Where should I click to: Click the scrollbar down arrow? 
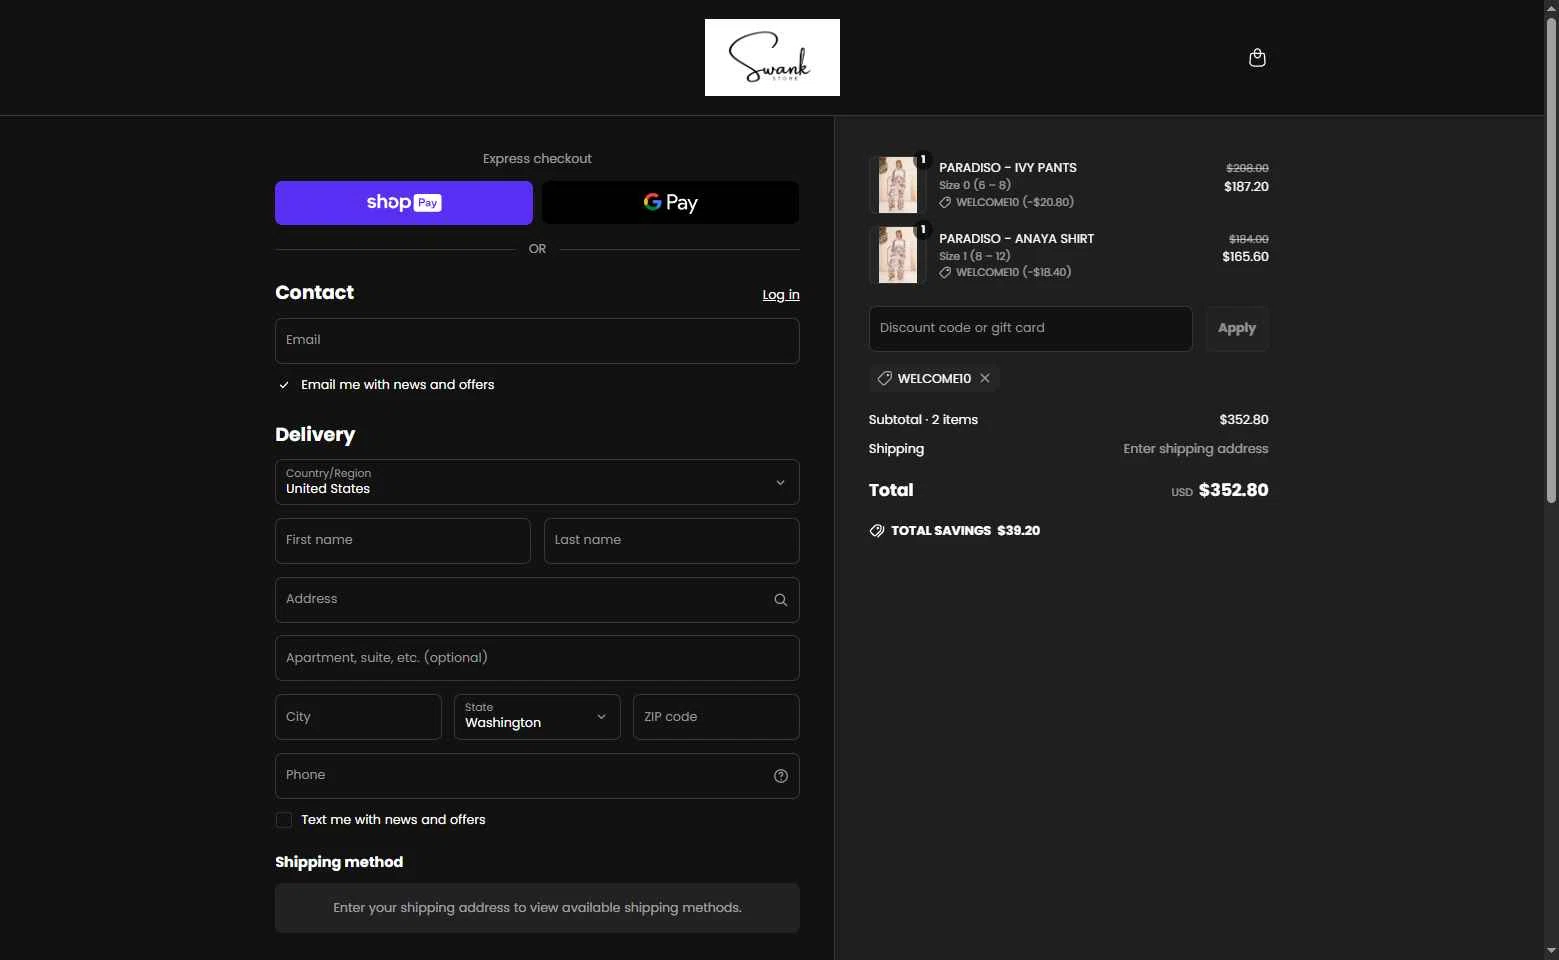tap(1551, 951)
